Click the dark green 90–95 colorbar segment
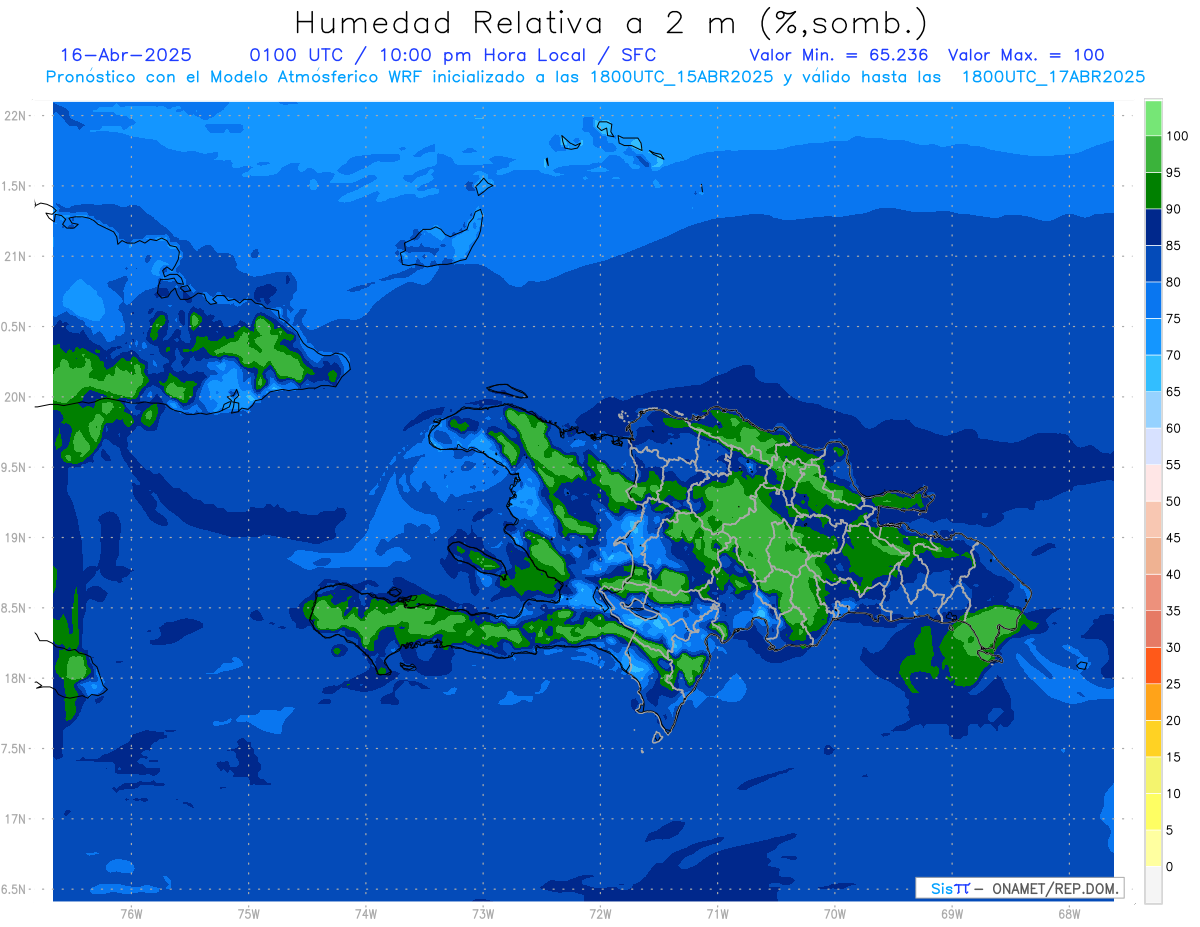 (x=1153, y=190)
